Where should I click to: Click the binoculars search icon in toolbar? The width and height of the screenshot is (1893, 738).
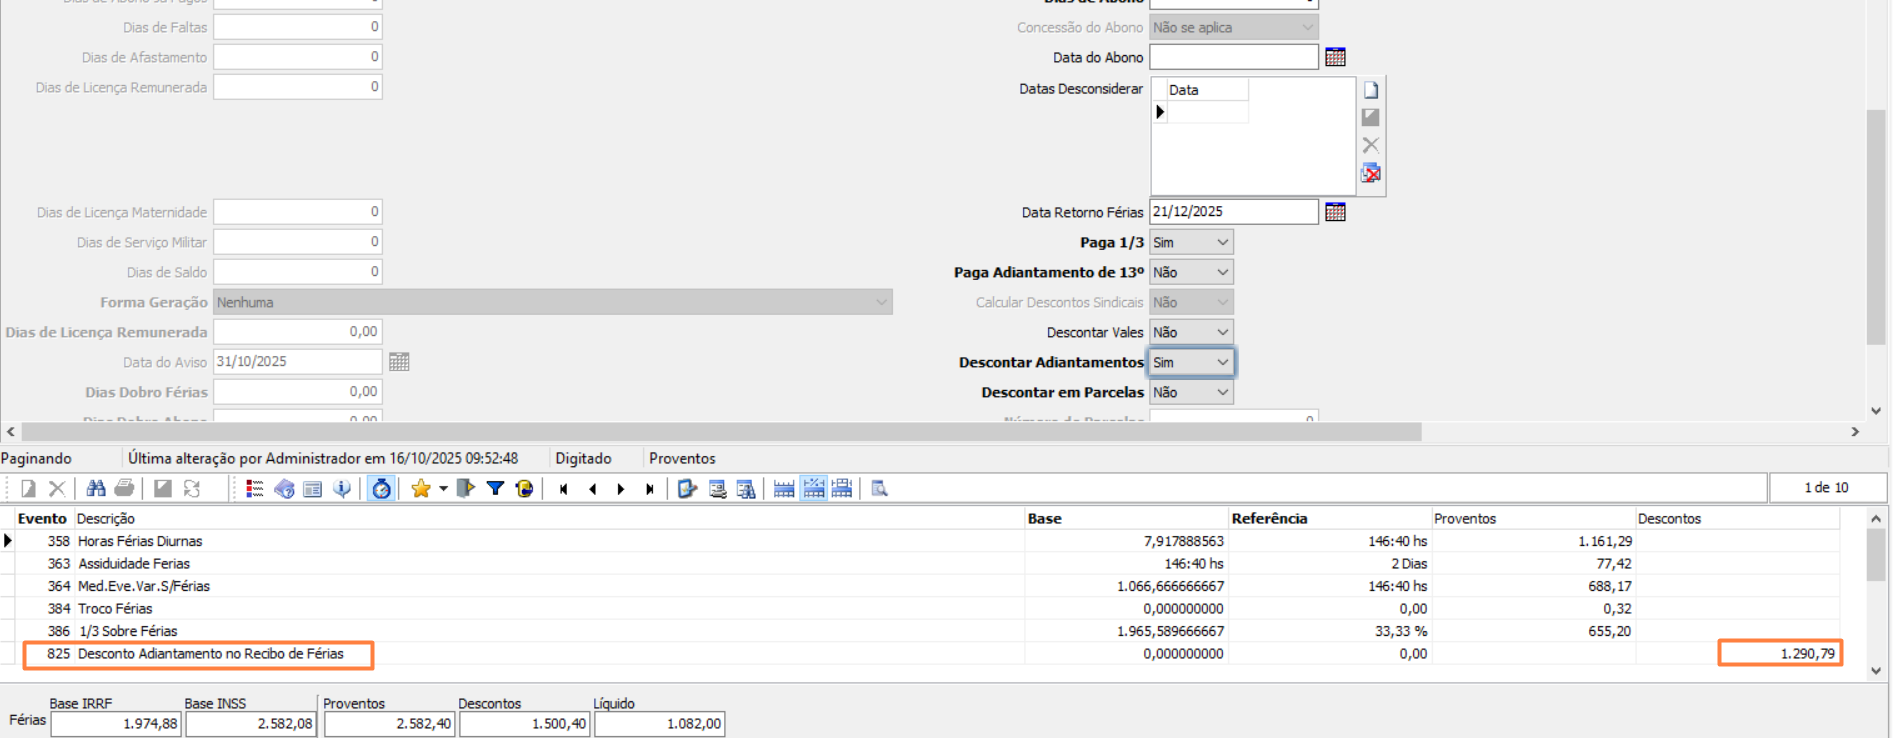coord(96,489)
